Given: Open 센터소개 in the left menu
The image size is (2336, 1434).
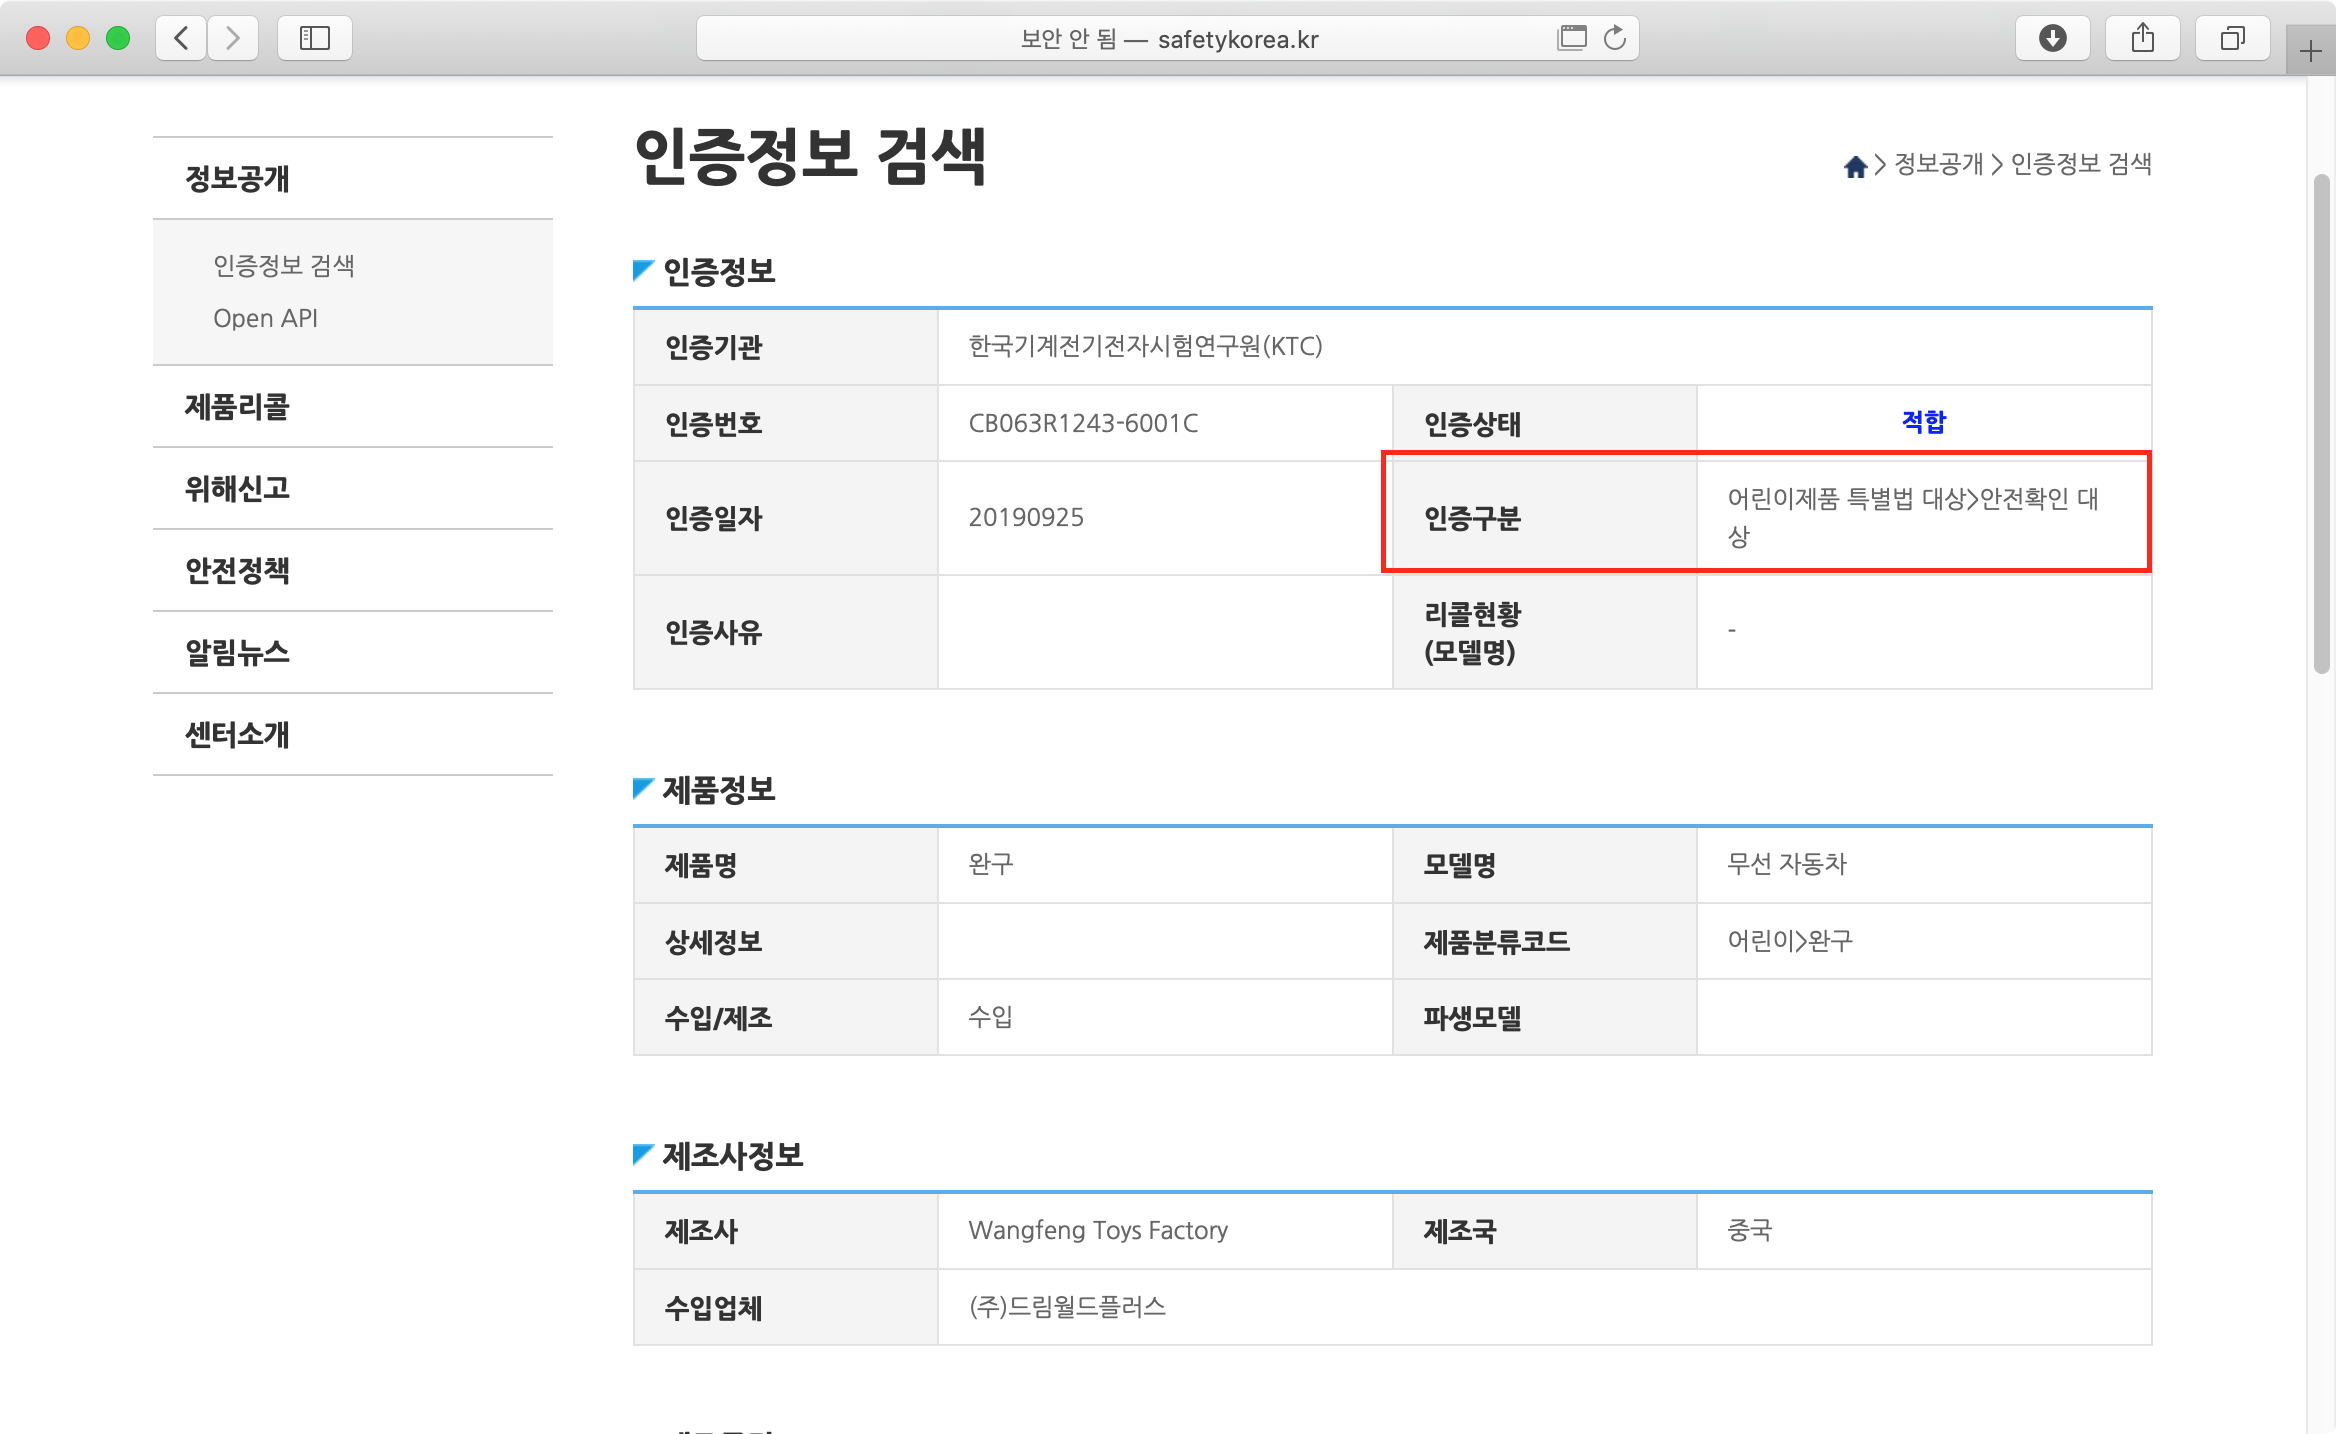Looking at the screenshot, I should (237, 735).
